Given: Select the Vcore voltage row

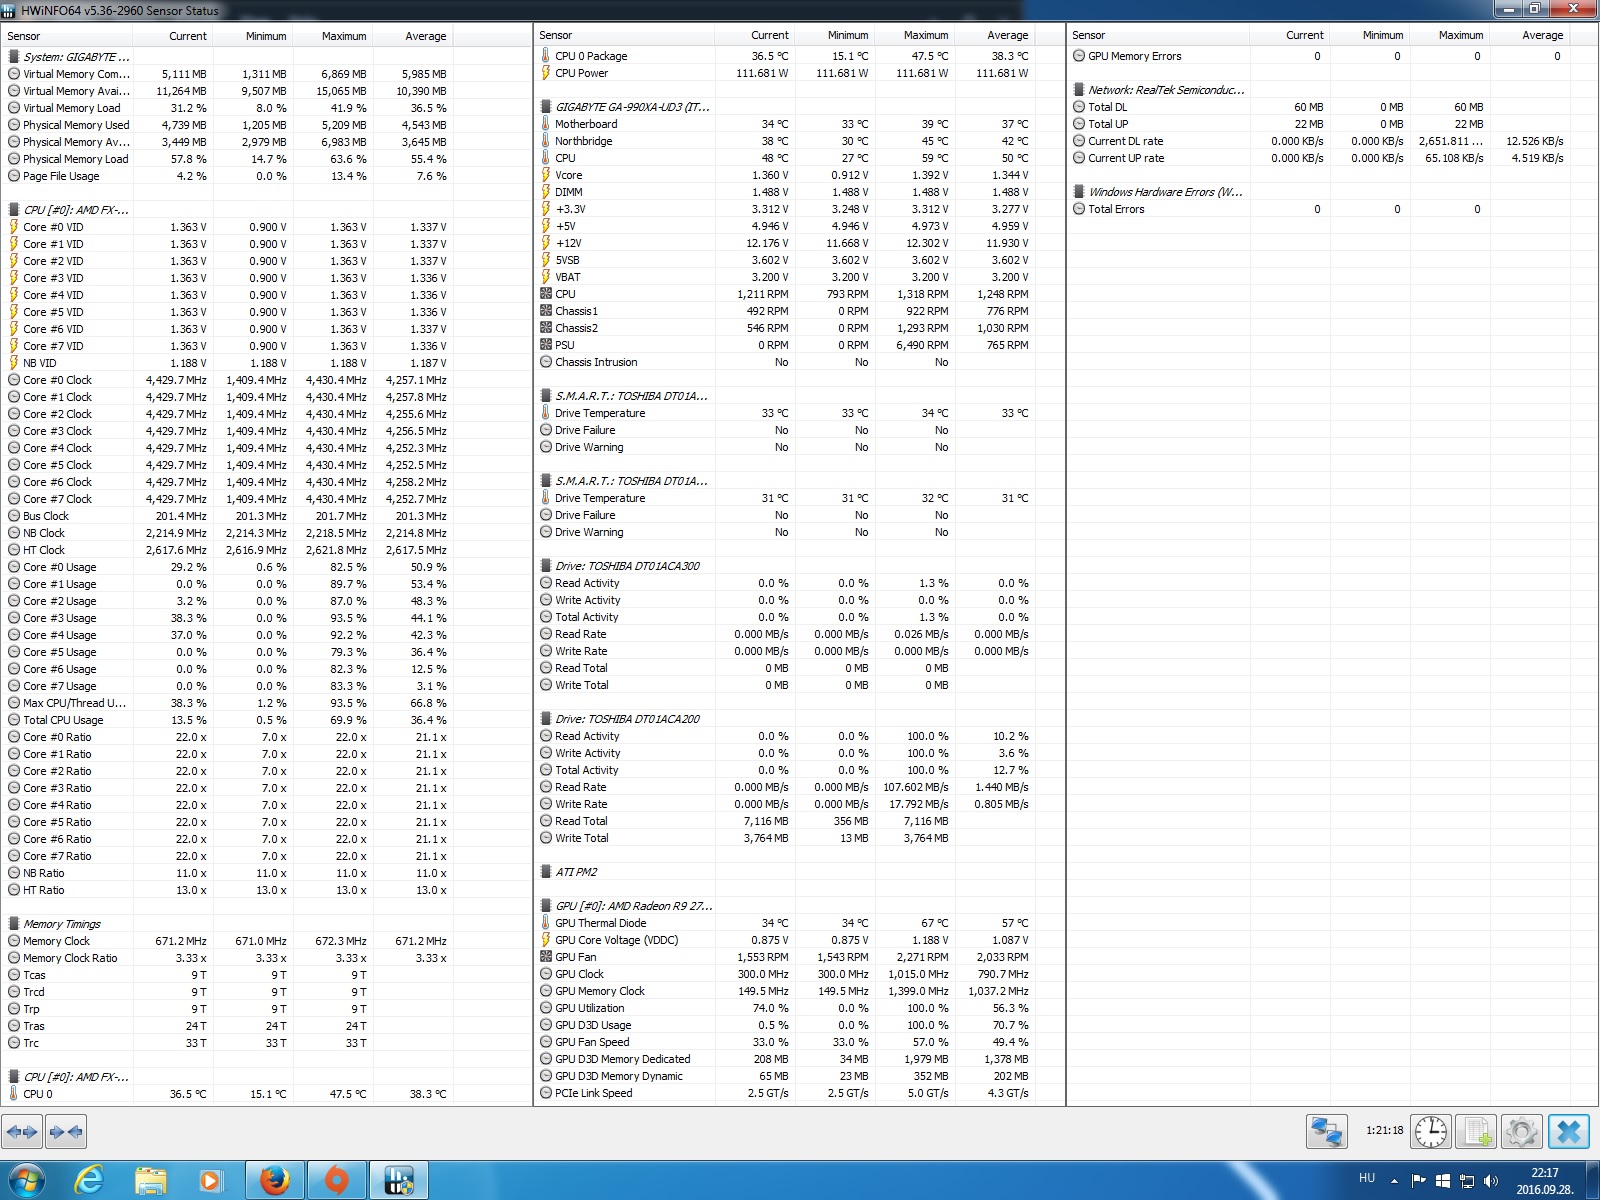Looking at the screenshot, I should 798,175.
